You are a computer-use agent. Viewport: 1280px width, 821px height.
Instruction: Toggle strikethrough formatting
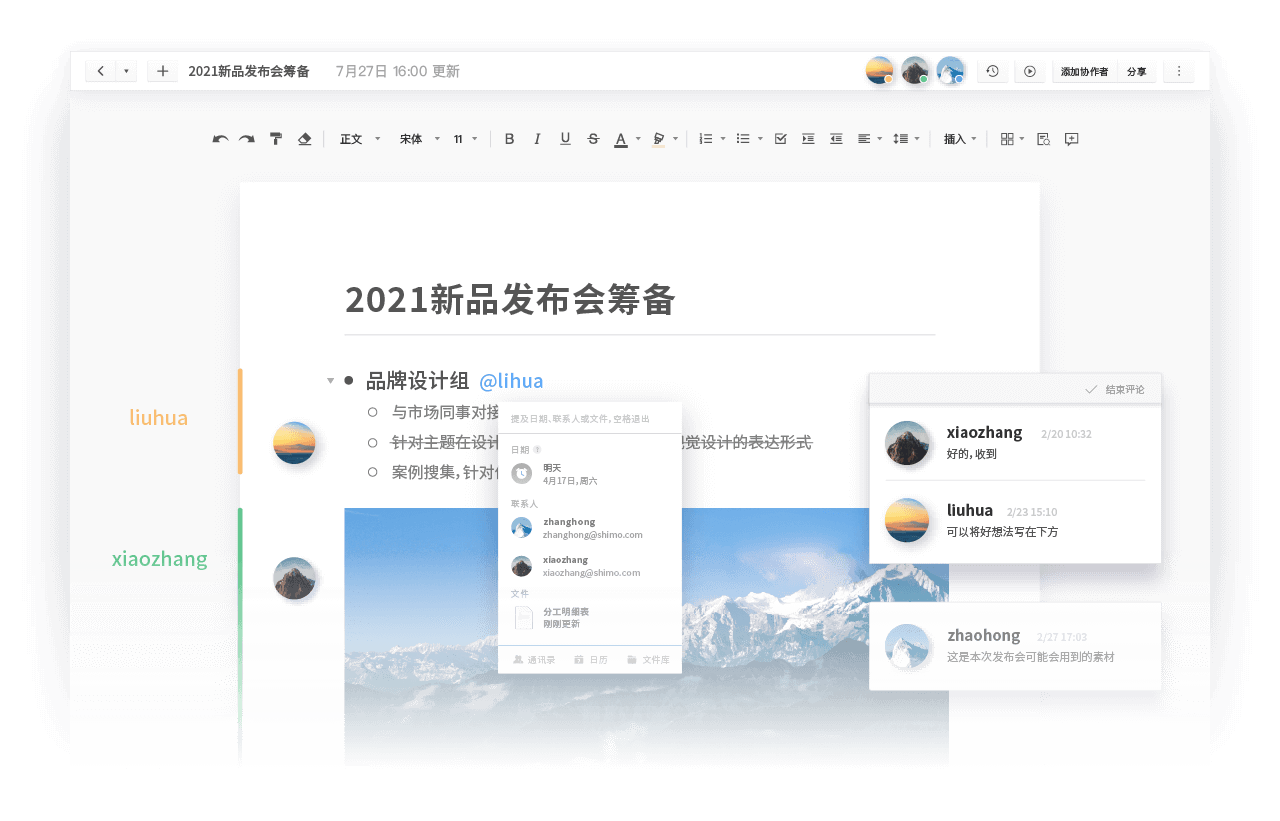[593, 139]
